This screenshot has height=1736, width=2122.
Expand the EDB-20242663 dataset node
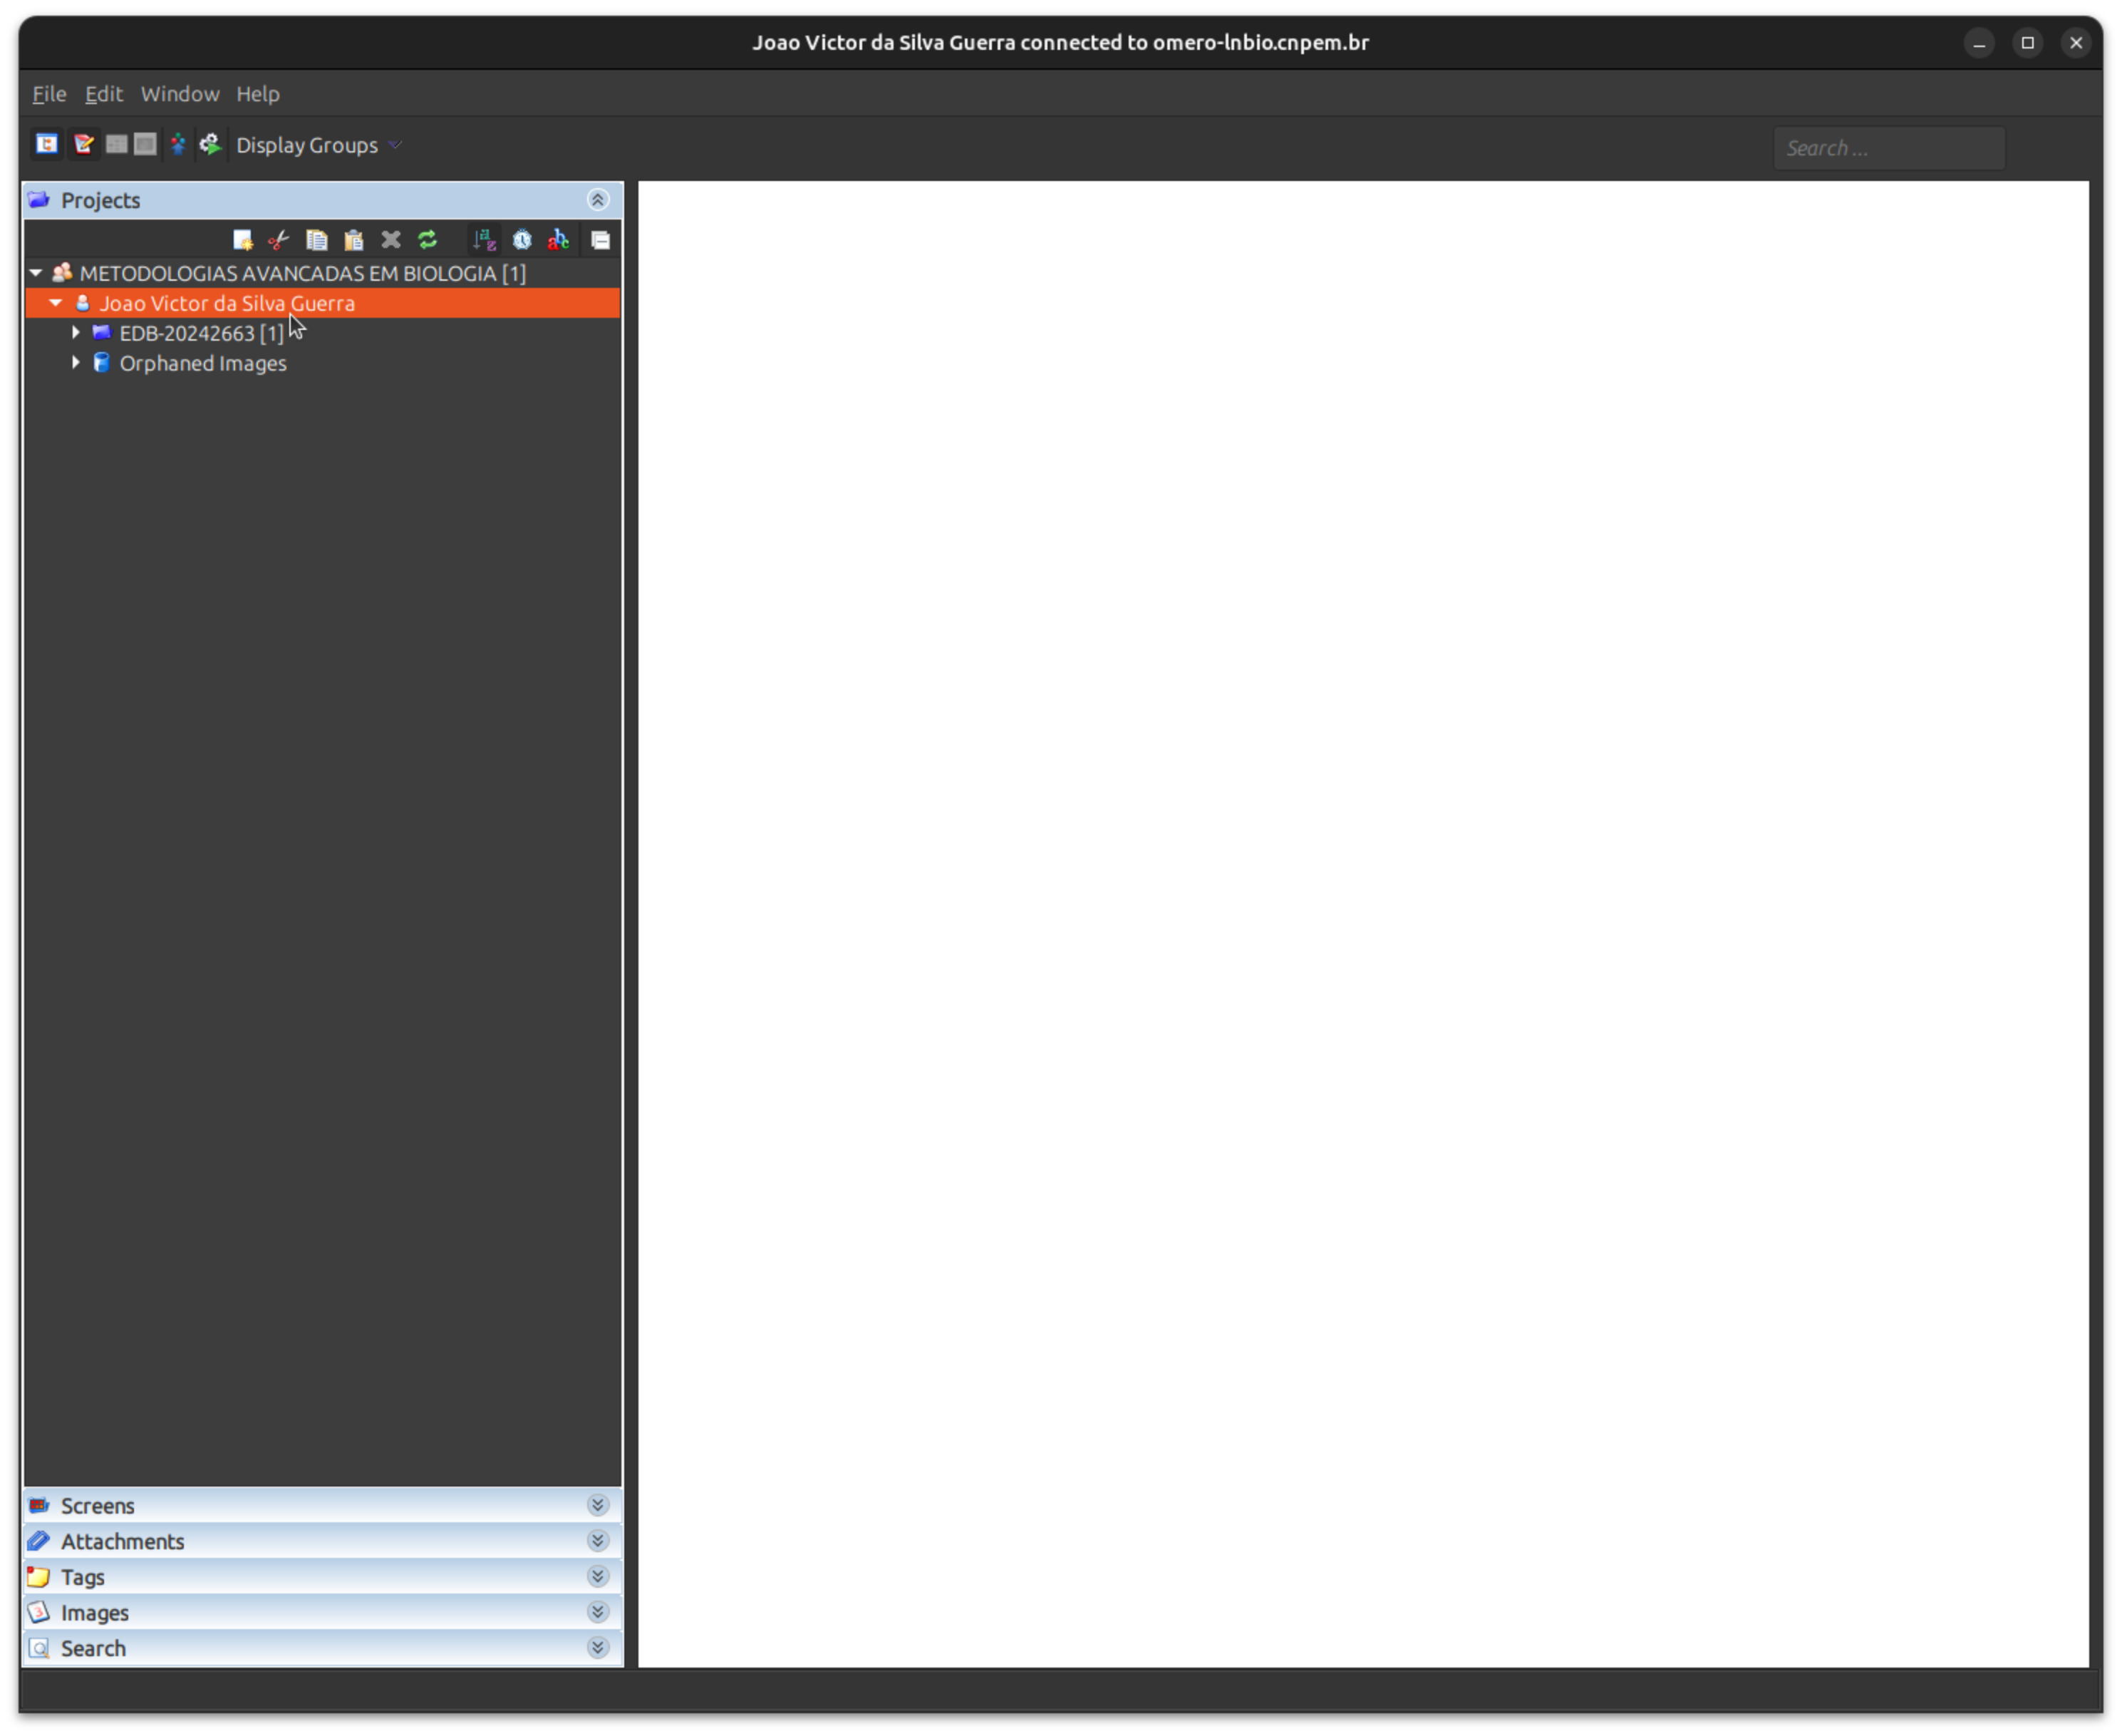[x=75, y=332]
